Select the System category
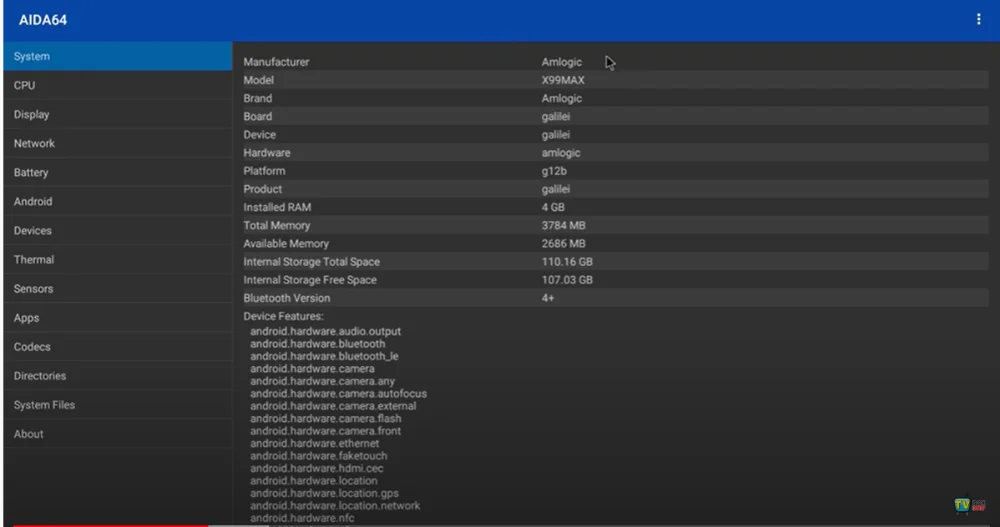Viewport: 1000px width, 527px height. (118, 56)
